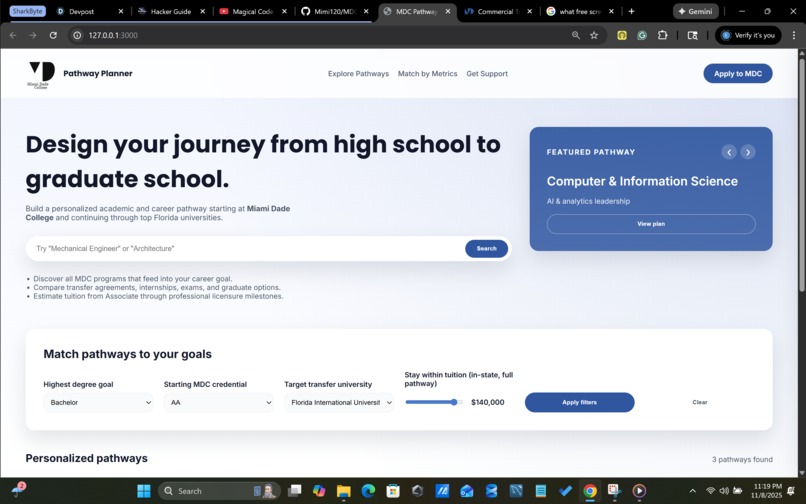Show hidden system tray icons

point(692,491)
